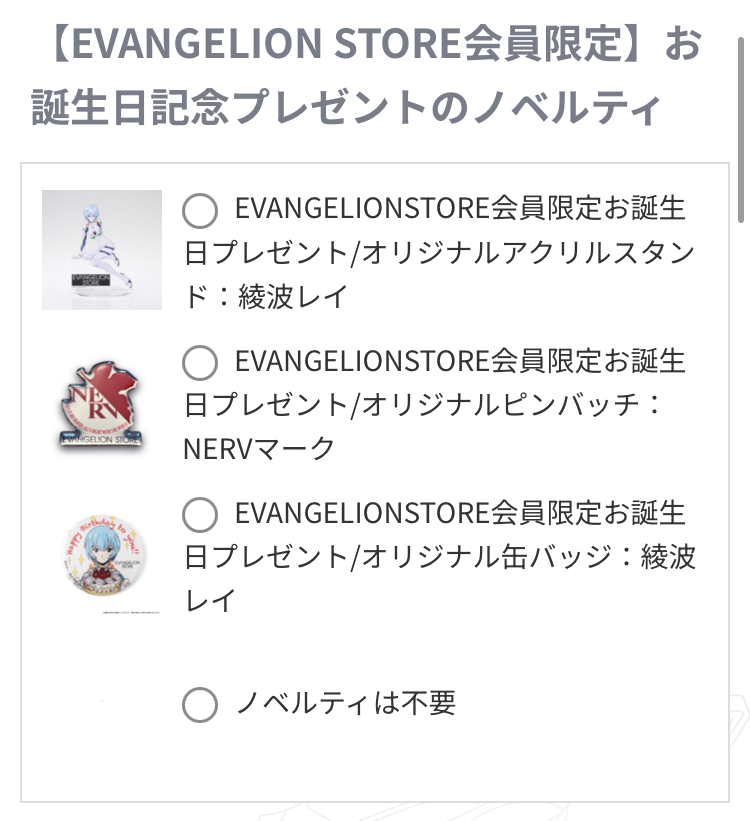This screenshot has width=750, height=821.
Task: Click the EVANGELION STORE base plate in stand image
Action: click(x=91, y=280)
